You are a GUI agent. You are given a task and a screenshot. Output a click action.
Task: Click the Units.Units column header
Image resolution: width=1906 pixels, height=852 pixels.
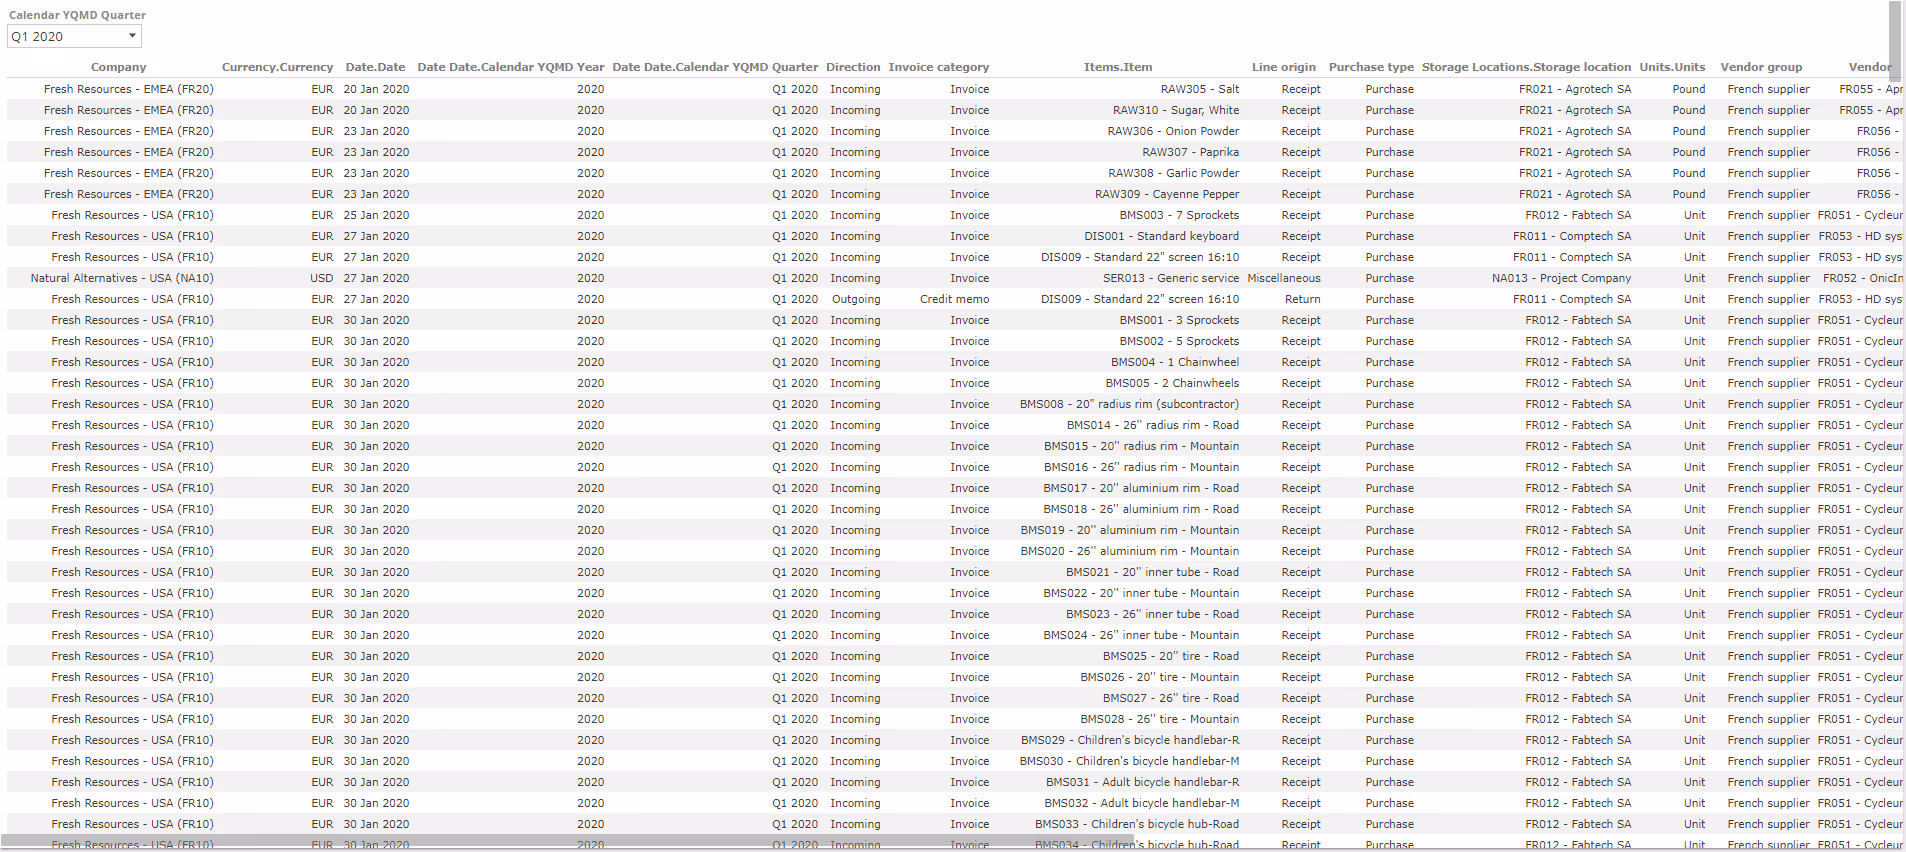(x=1672, y=67)
